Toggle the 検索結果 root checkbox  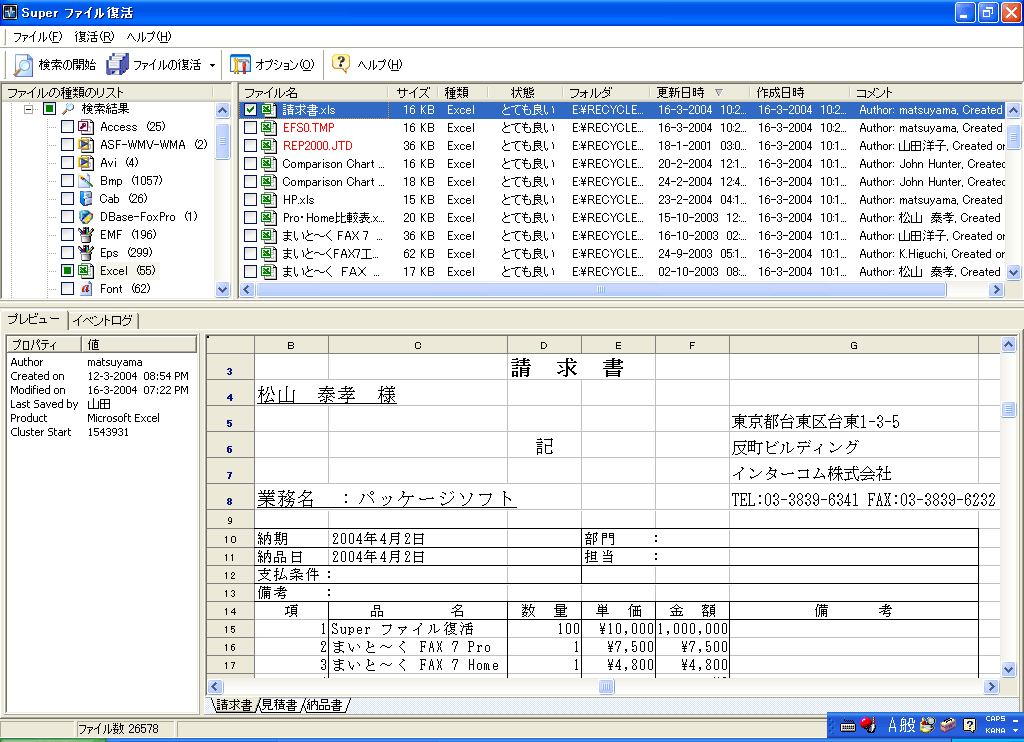[x=50, y=108]
